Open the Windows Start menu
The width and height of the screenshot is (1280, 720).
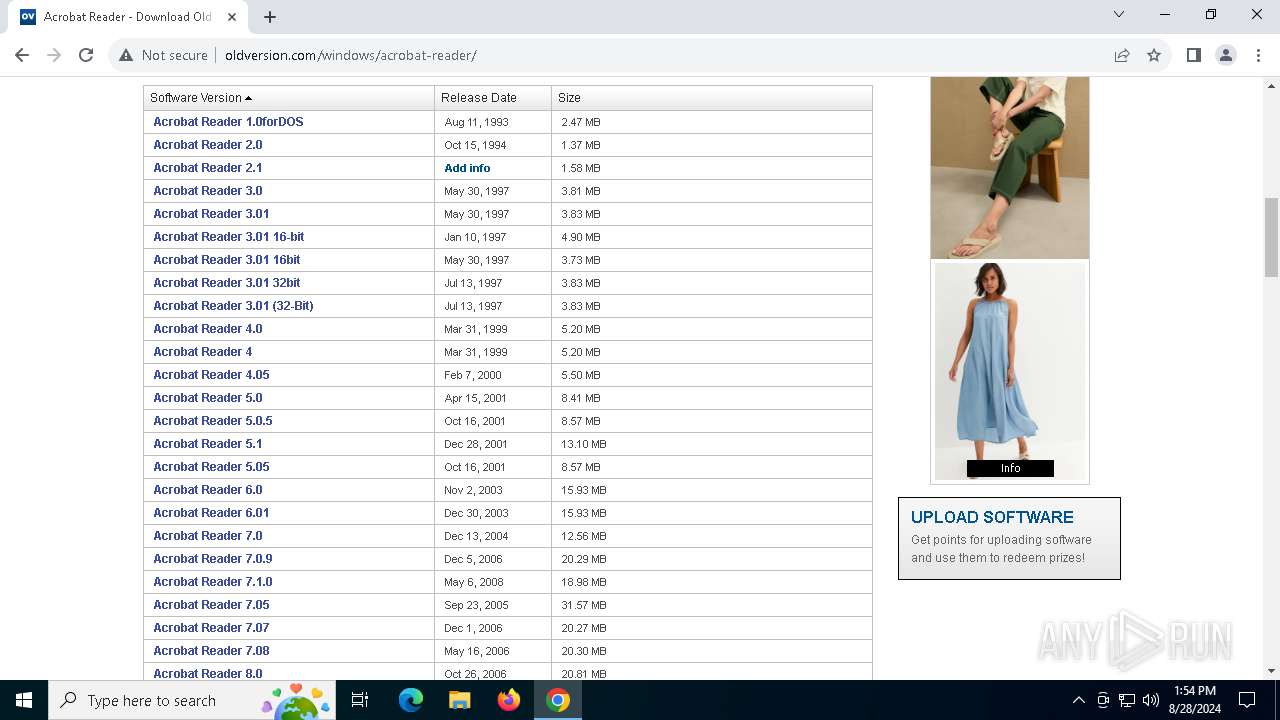coord(24,700)
